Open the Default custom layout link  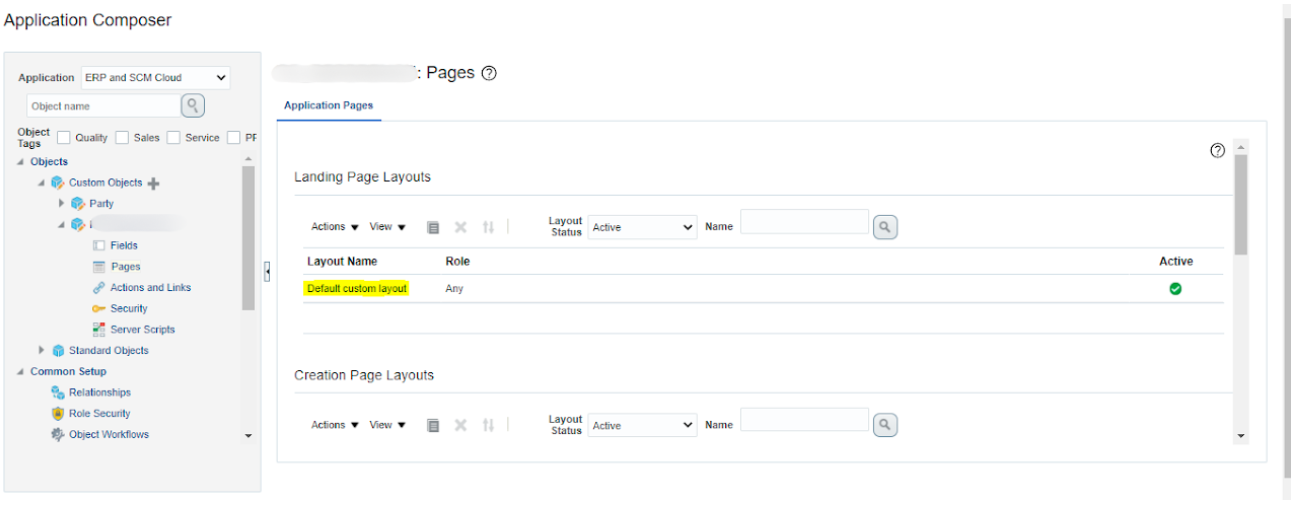pos(357,289)
